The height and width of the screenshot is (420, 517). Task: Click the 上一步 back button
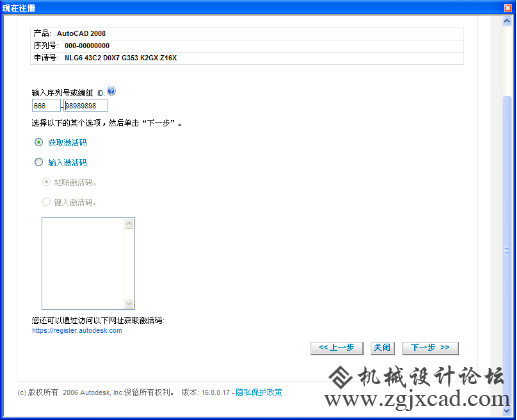[337, 348]
